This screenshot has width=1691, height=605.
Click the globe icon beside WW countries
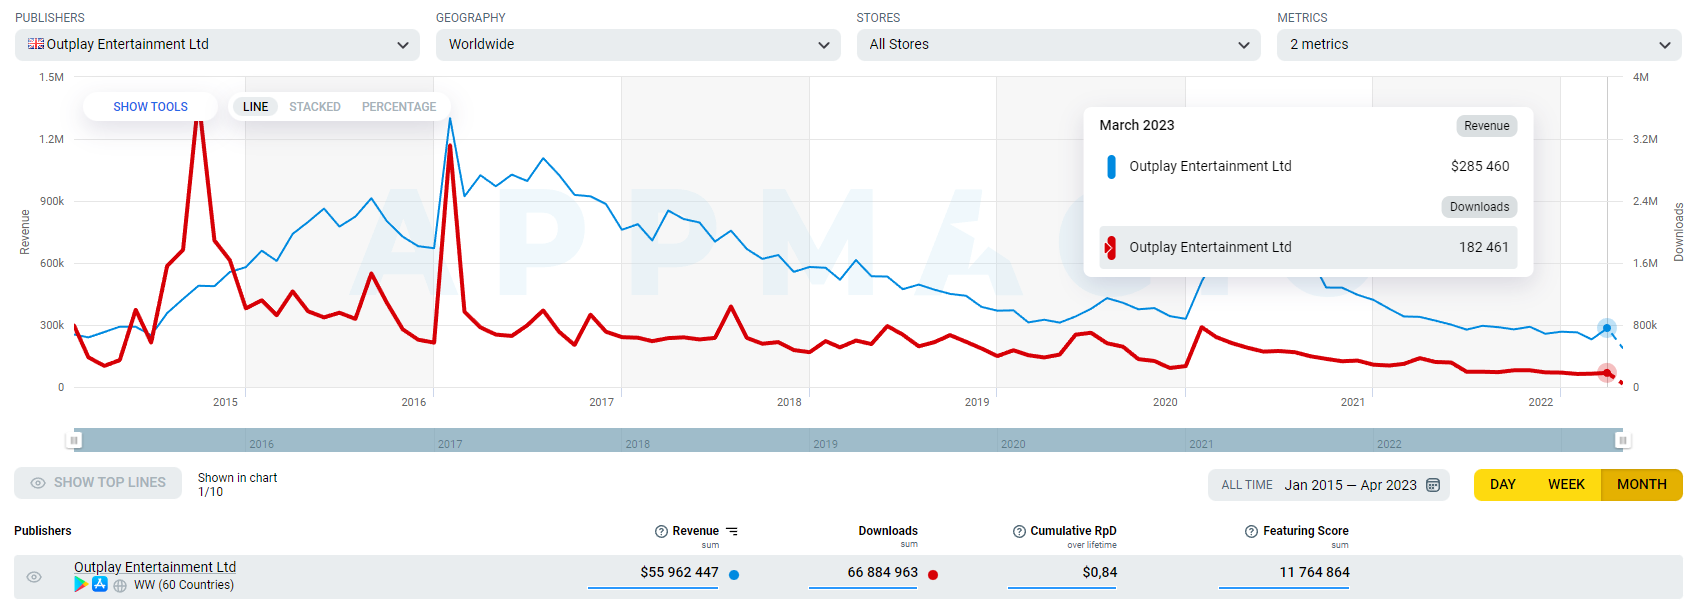(x=120, y=586)
